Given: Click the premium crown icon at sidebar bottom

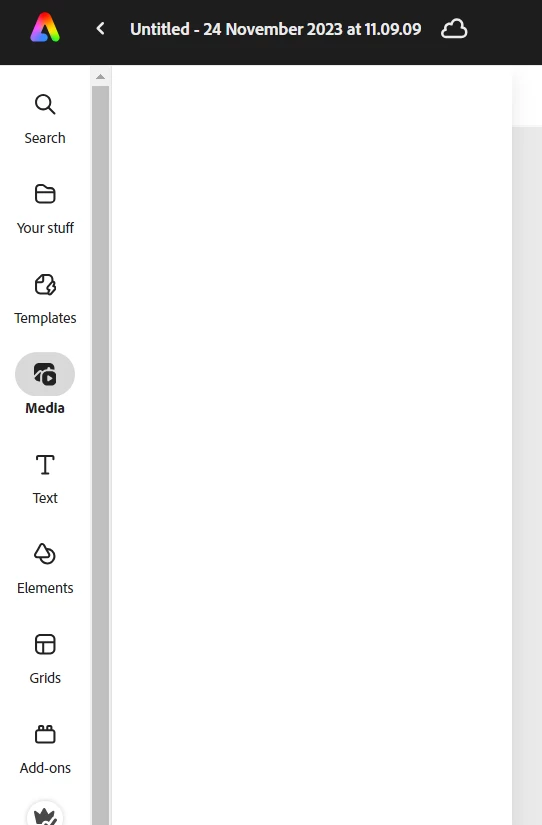Looking at the screenshot, I should point(45,814).
